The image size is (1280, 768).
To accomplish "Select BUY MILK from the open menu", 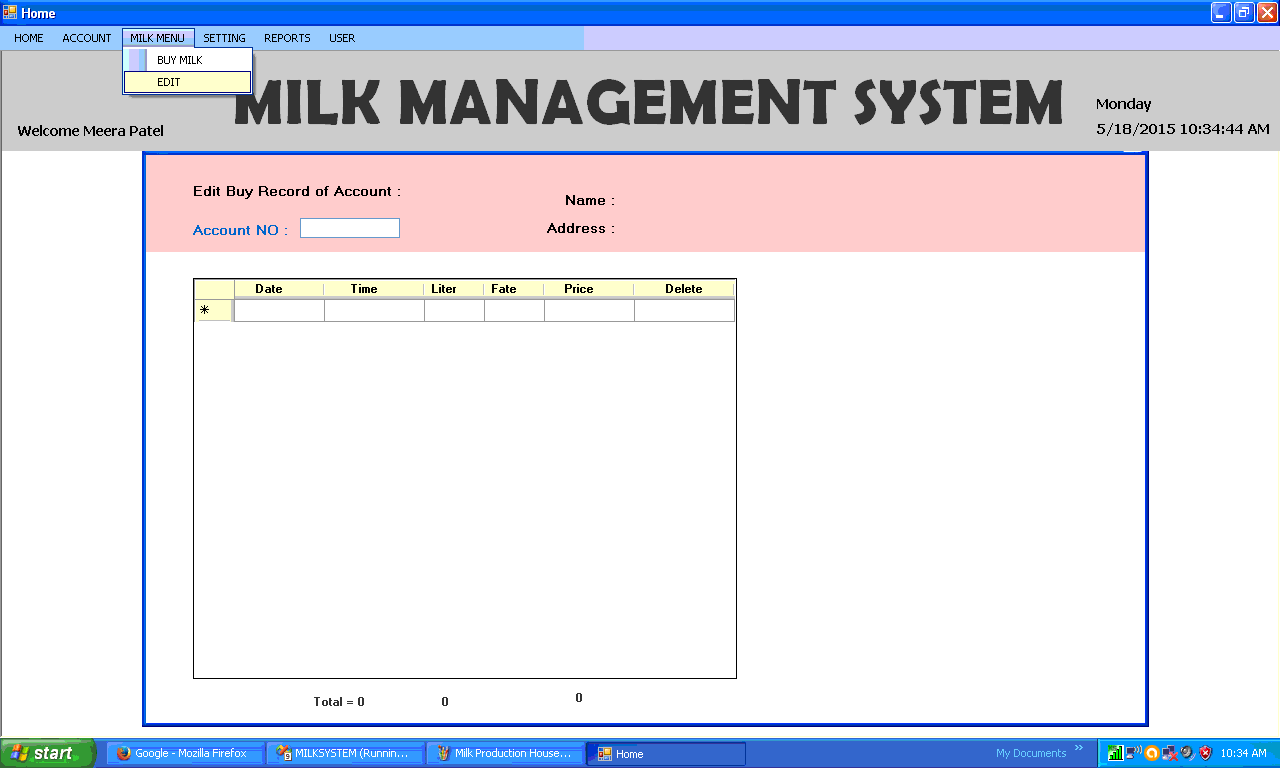I will pyautogui.click(x=180, y=60).
